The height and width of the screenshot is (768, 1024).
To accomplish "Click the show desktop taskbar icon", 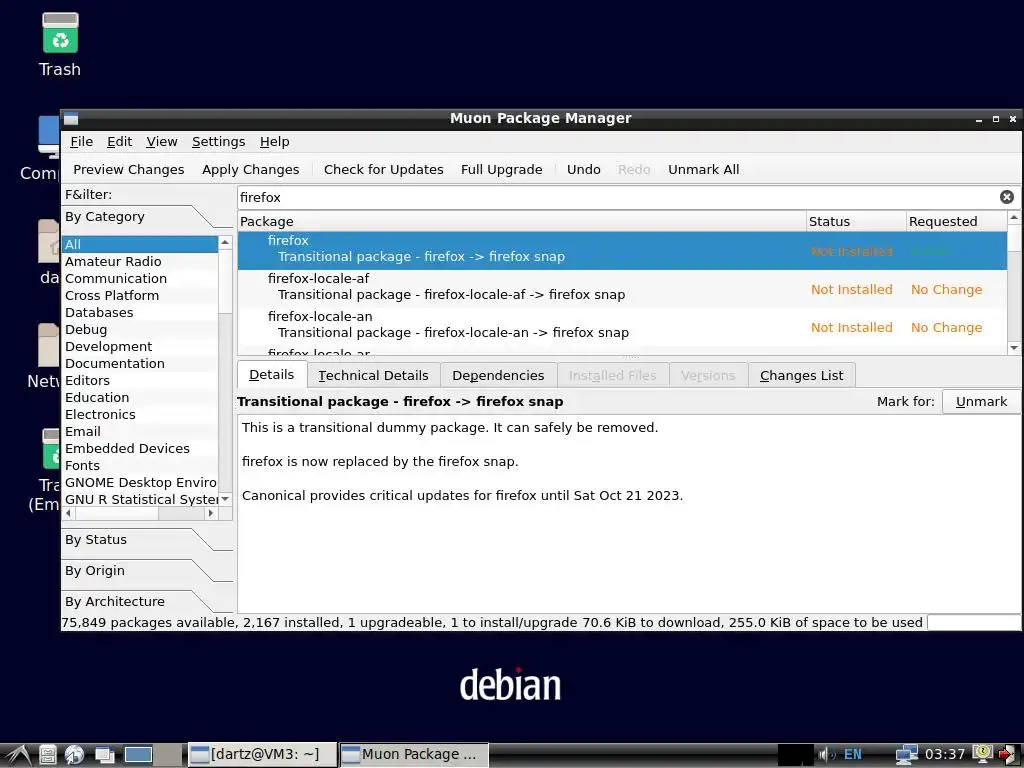I will coord(104,754).
